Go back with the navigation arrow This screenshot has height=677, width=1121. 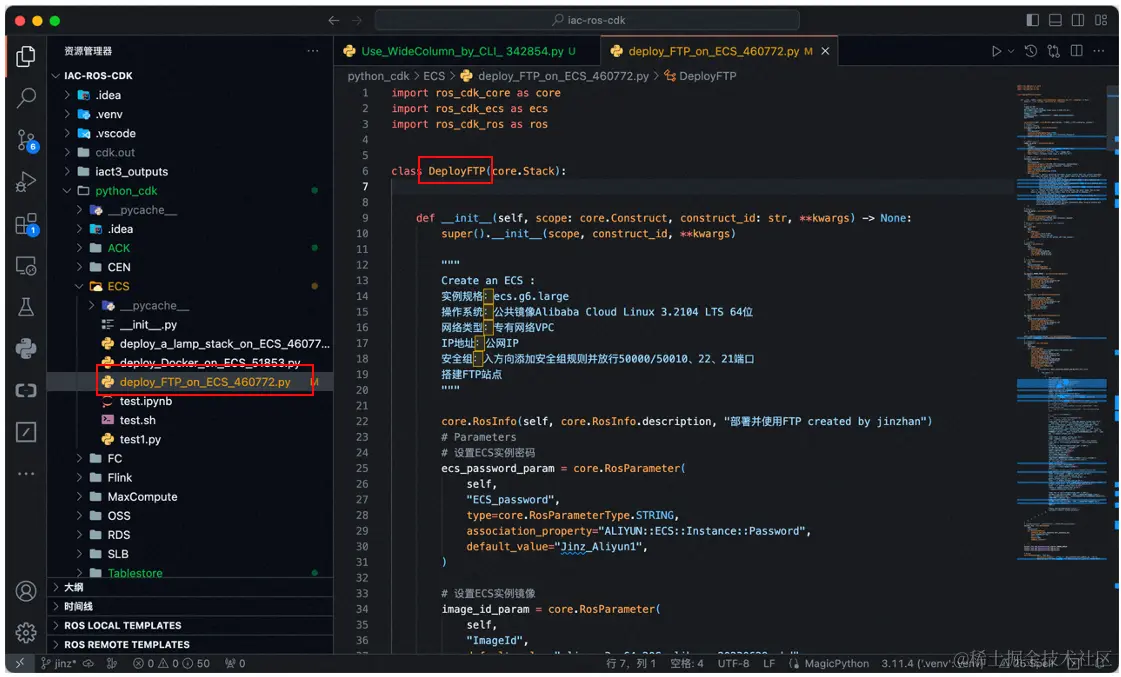coord(333,20)
